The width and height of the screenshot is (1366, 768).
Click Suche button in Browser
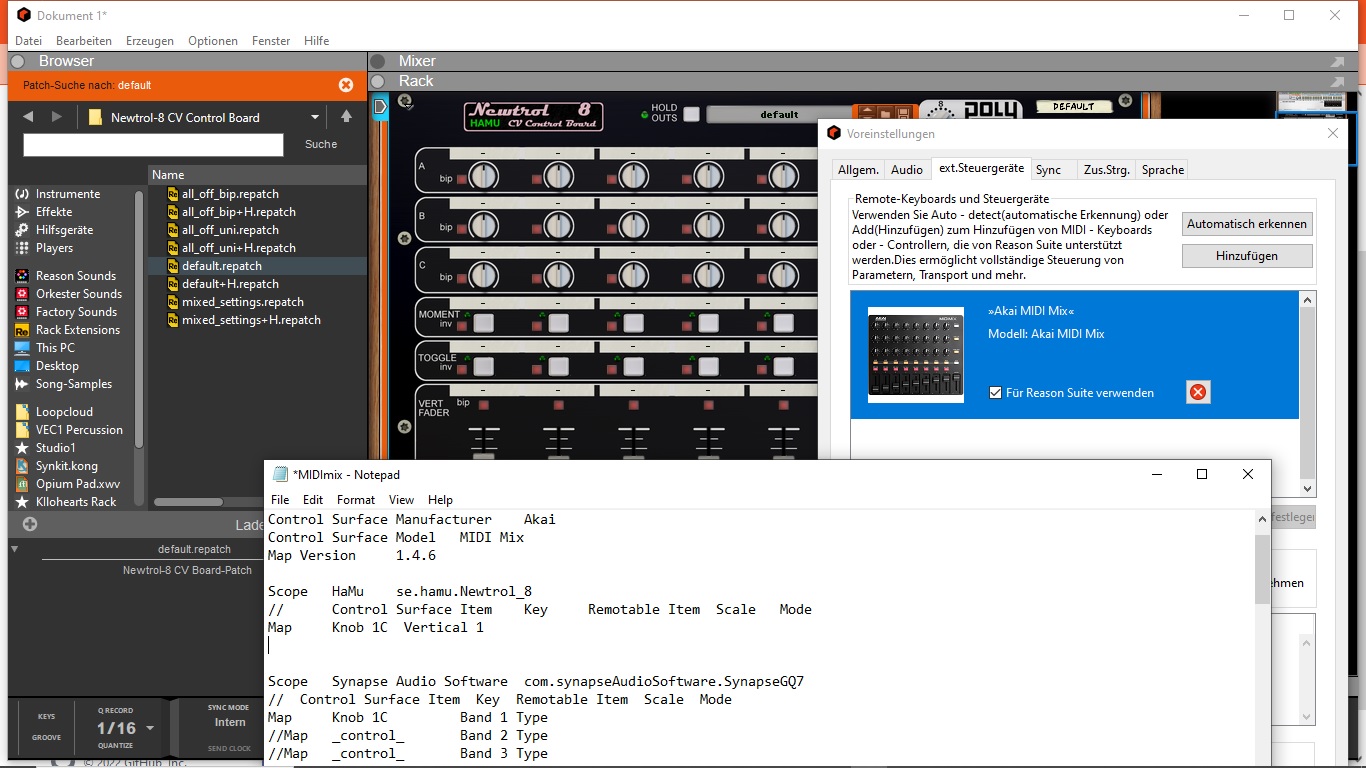click(x=321, y=144)
